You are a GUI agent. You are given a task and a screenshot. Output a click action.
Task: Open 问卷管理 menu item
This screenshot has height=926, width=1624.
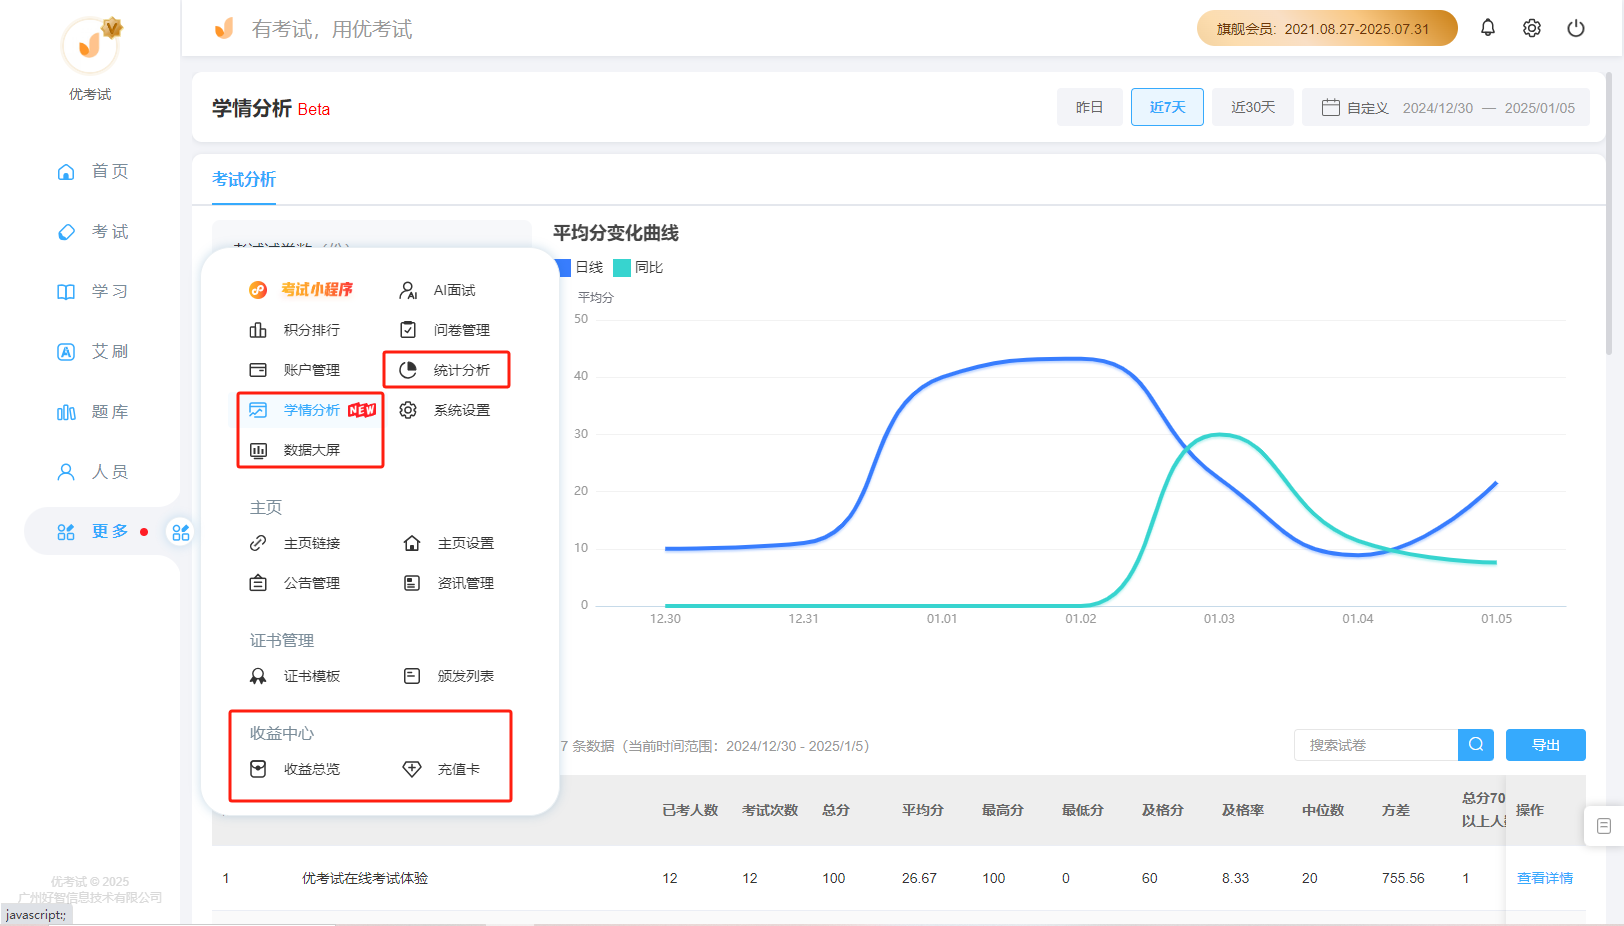[444, 330]
